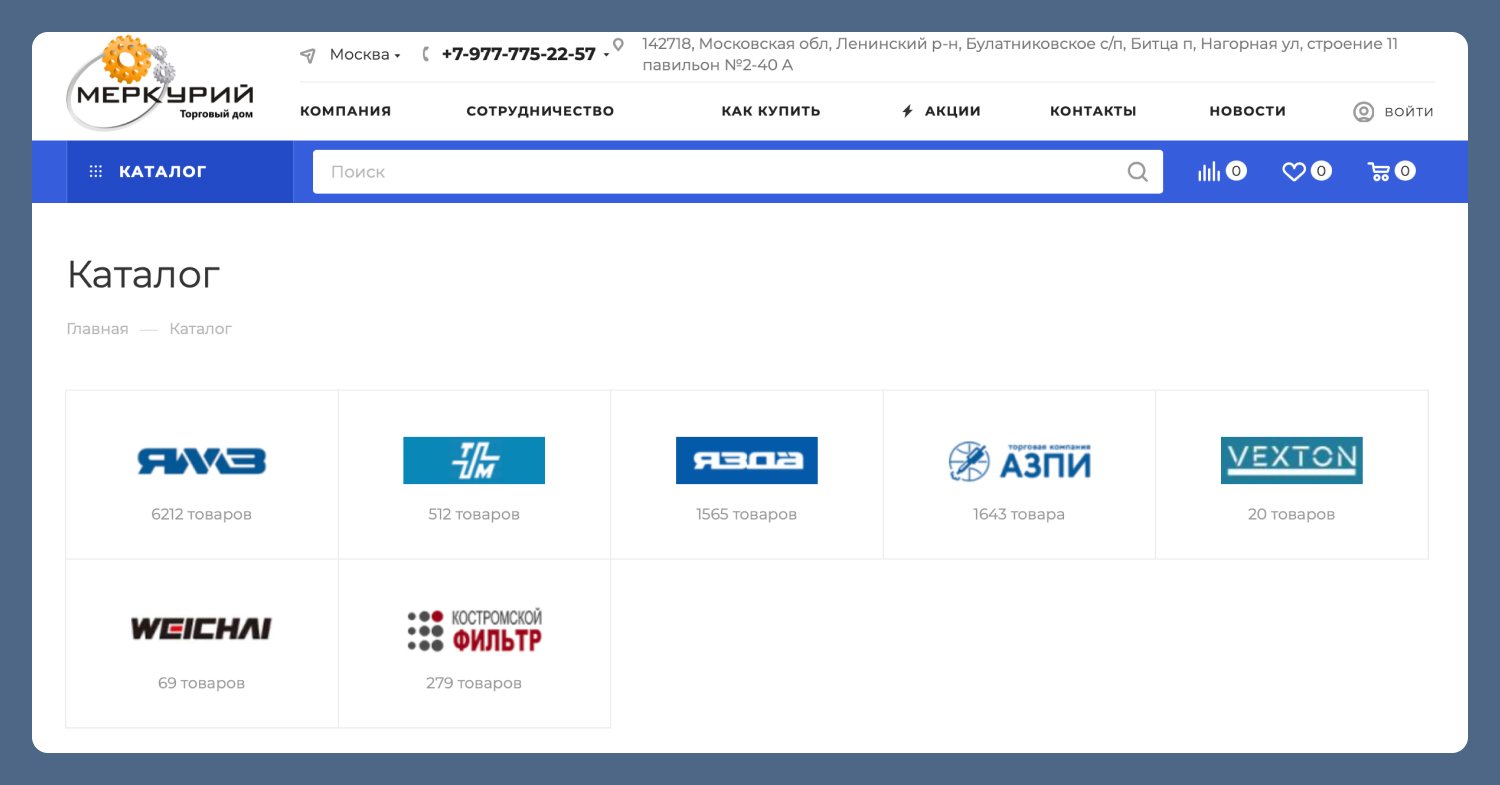Click the '69 товаров' count text
This screenshot has width=1500, height=785.
click(202, 684)
